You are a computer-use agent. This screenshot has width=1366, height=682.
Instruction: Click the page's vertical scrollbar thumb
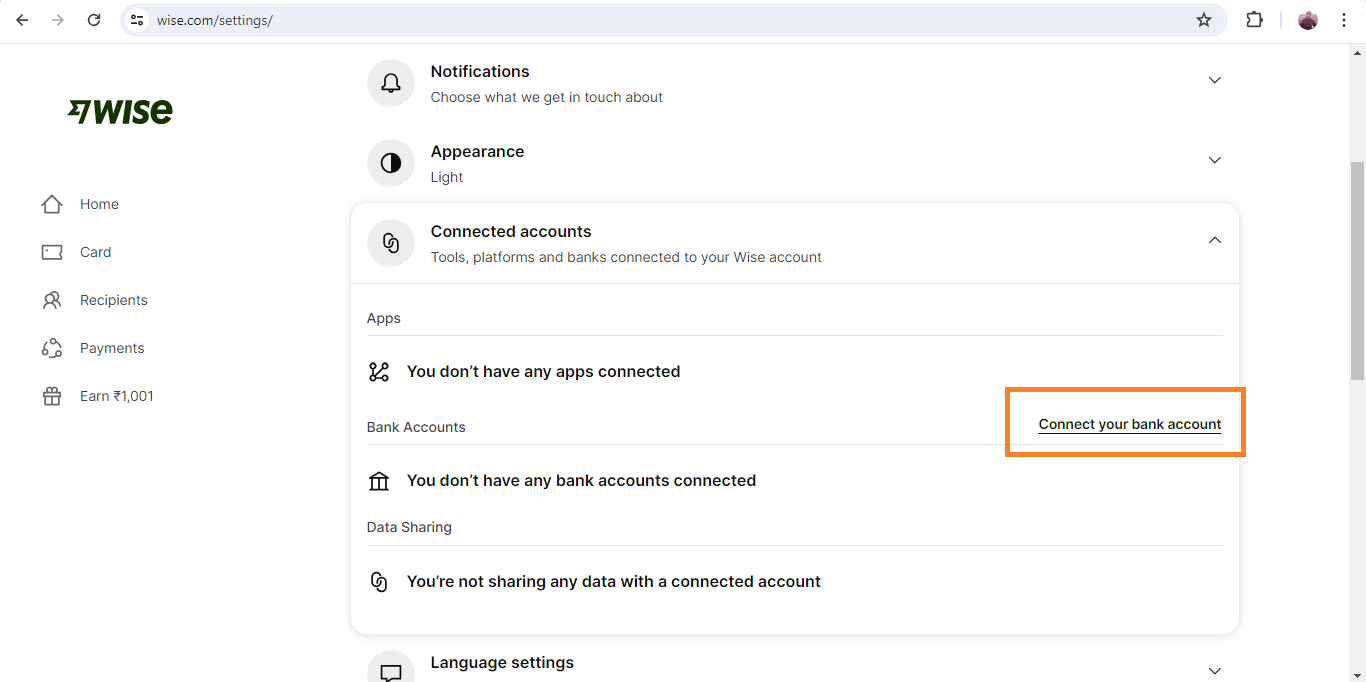click(1357, 270)
